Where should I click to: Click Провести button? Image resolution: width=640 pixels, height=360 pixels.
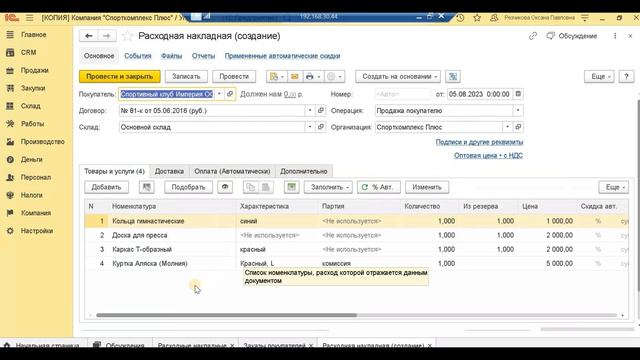point(234,76)
